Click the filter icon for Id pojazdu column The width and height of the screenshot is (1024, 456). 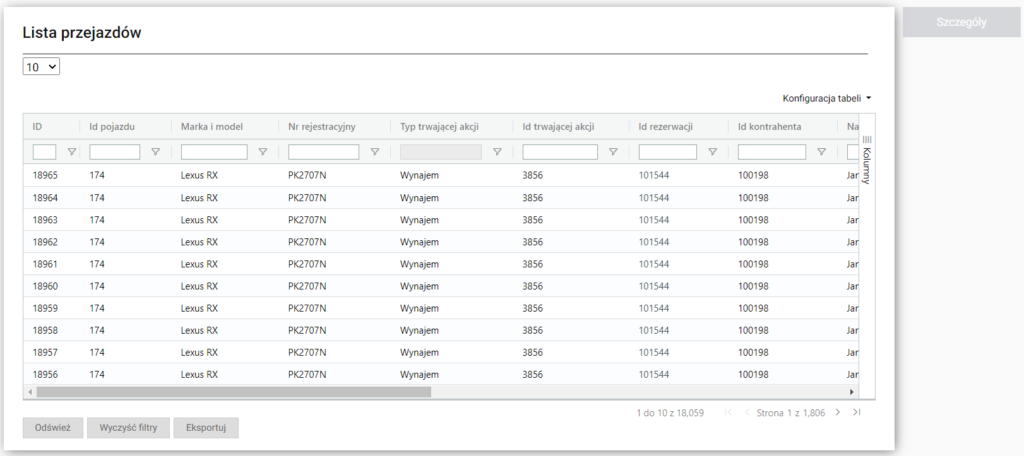tap(155, 152)
